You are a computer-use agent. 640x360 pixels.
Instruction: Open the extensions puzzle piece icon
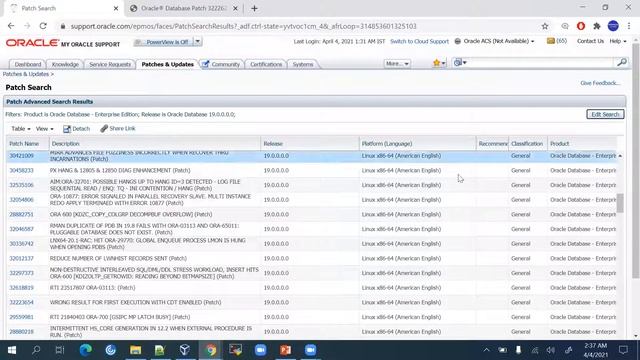pyautogui.click(x=597, y=26)
